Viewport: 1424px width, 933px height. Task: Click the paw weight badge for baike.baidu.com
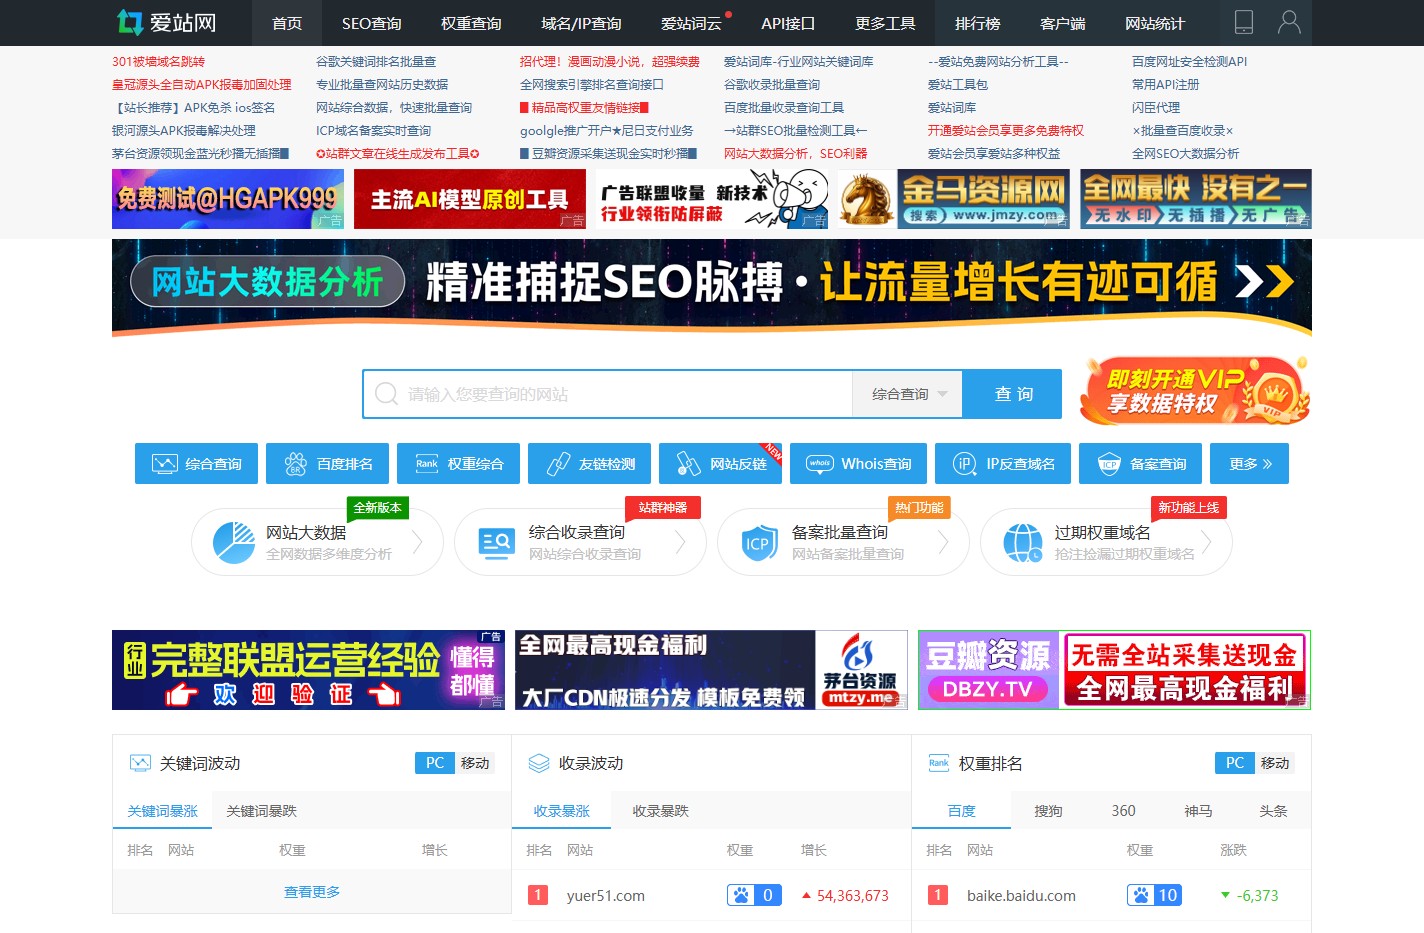click(x=1154, y=895)
